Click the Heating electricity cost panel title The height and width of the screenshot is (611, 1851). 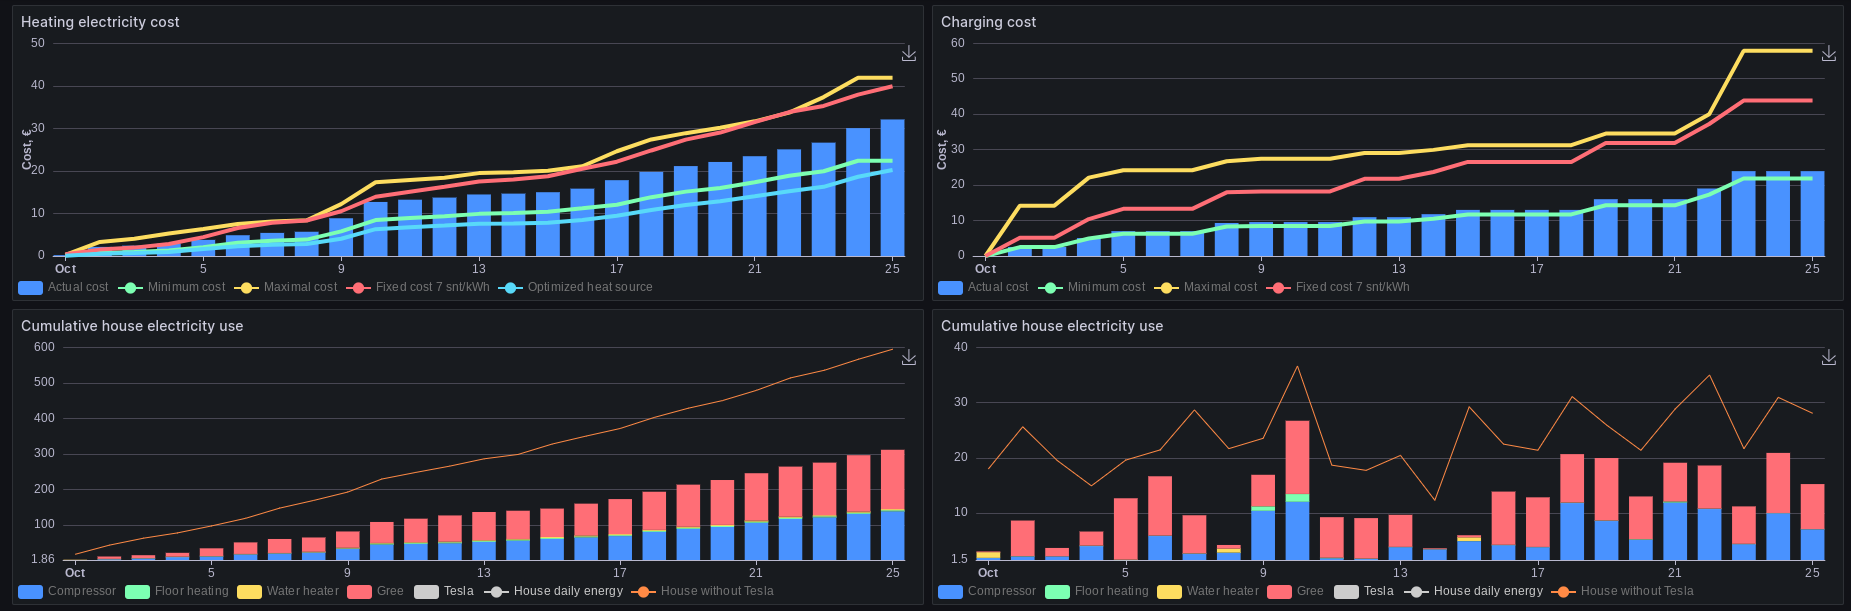coord(100,22)
